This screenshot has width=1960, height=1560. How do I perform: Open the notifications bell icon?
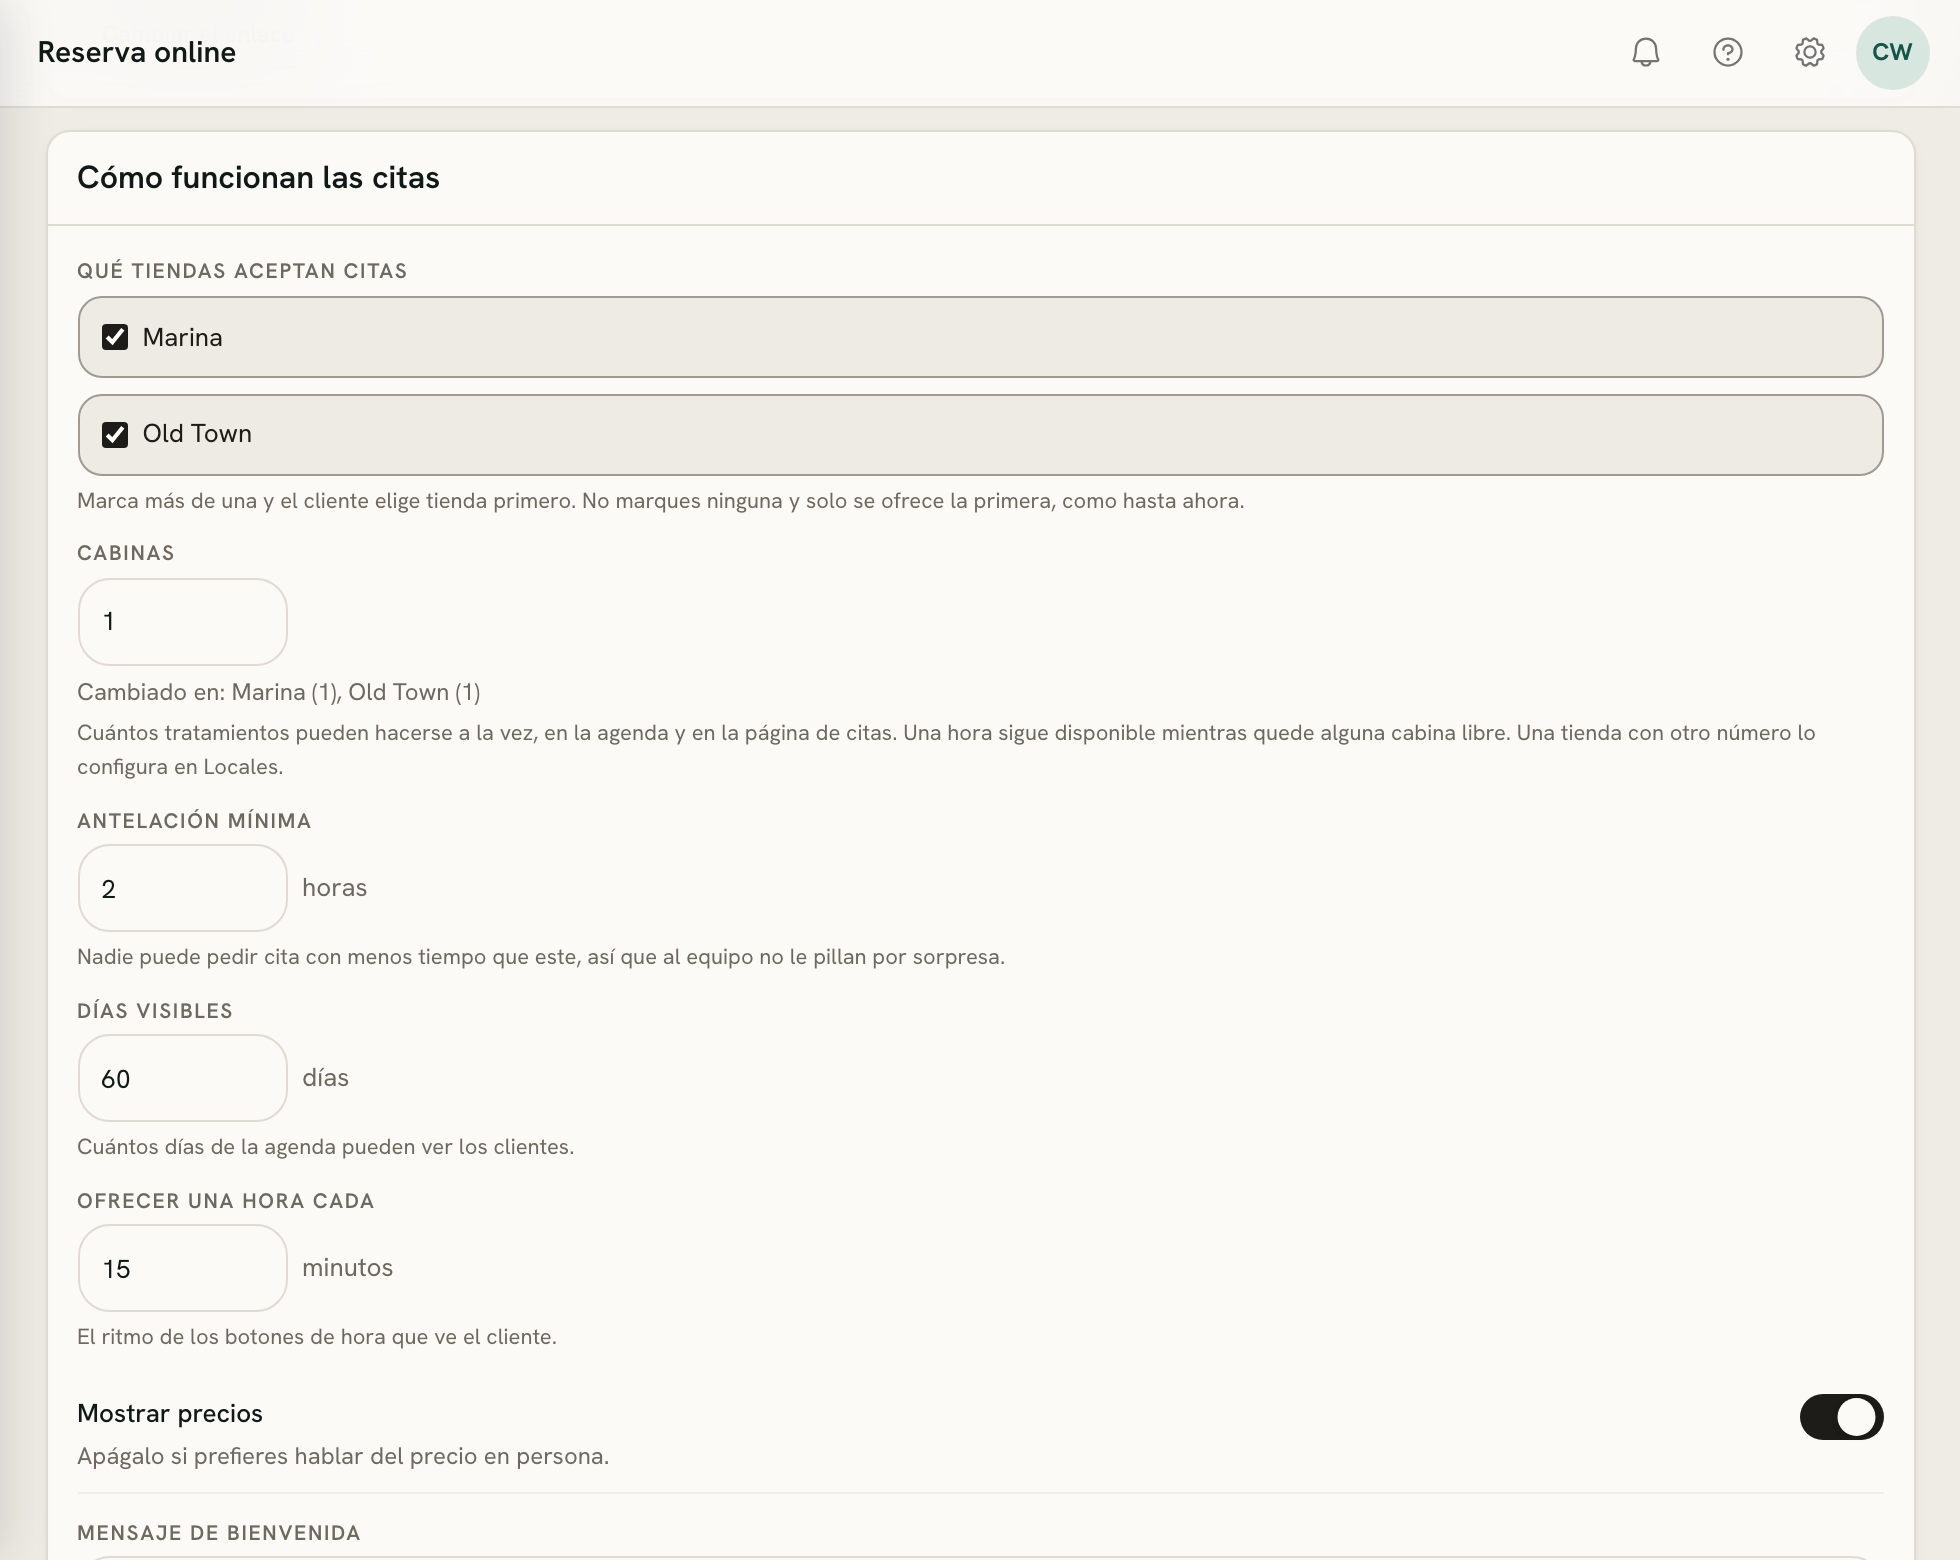pyautogui.click(x=1645, y=52)
